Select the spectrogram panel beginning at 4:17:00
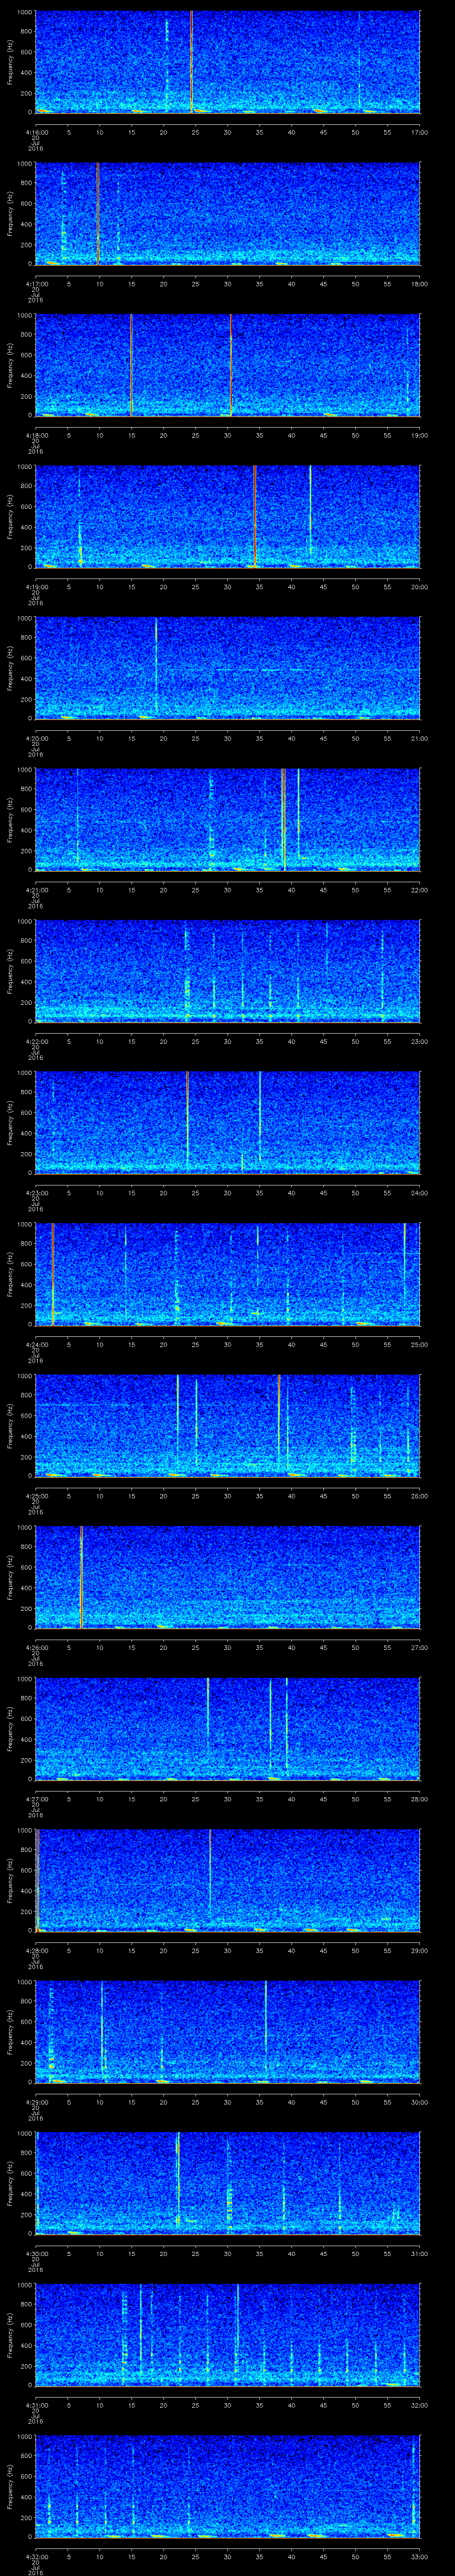This screenshot has width=455, height=2576. [x=227, y=213]
